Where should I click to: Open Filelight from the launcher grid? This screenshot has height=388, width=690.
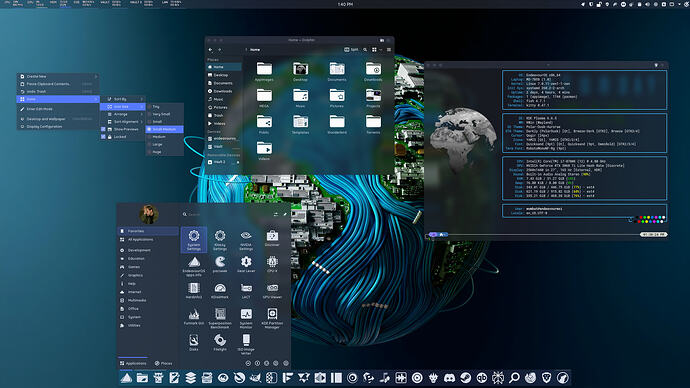(x=220, y=343)
